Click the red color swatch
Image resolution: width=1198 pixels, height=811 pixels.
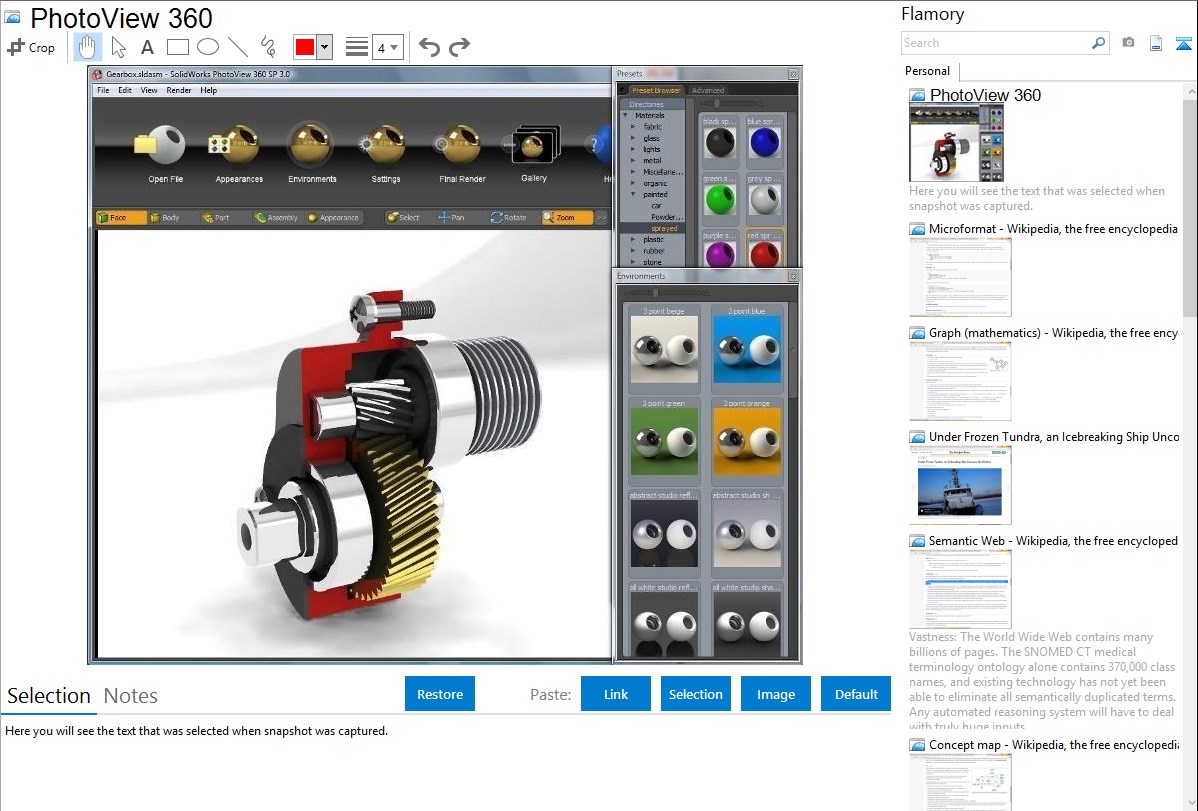click(x=304, y=47)
